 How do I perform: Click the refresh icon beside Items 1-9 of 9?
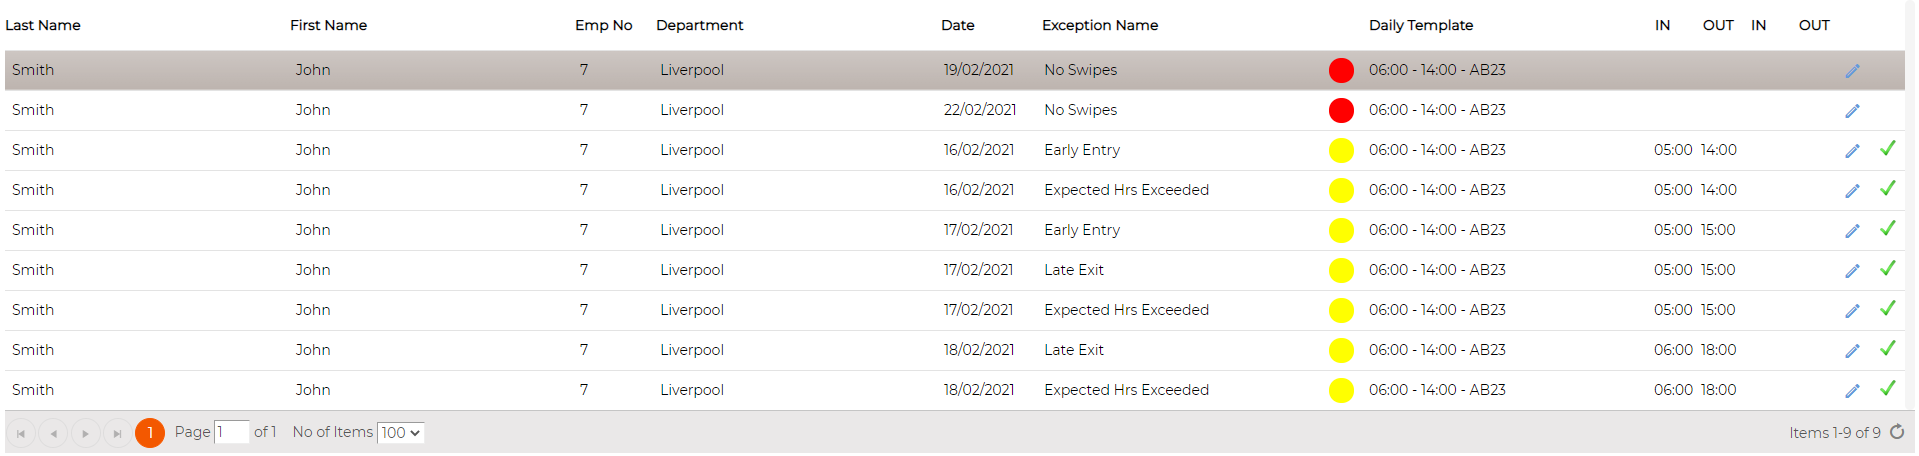tap(1897, 432)
